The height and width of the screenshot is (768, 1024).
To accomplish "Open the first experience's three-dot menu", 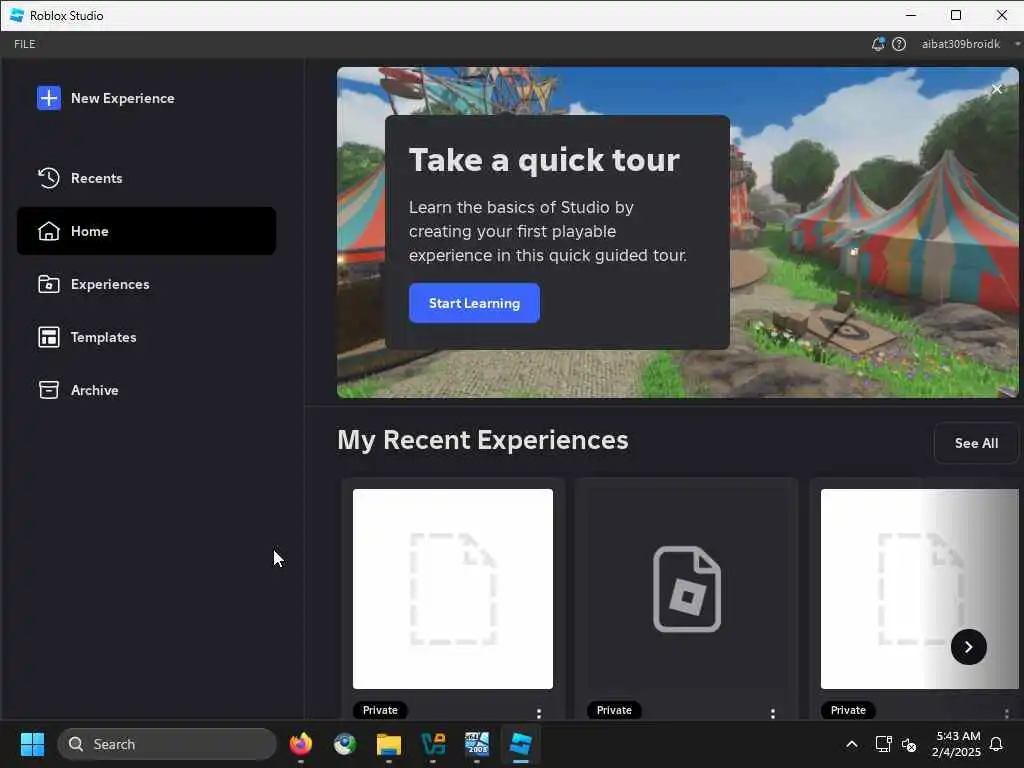I will pos(539,713).
